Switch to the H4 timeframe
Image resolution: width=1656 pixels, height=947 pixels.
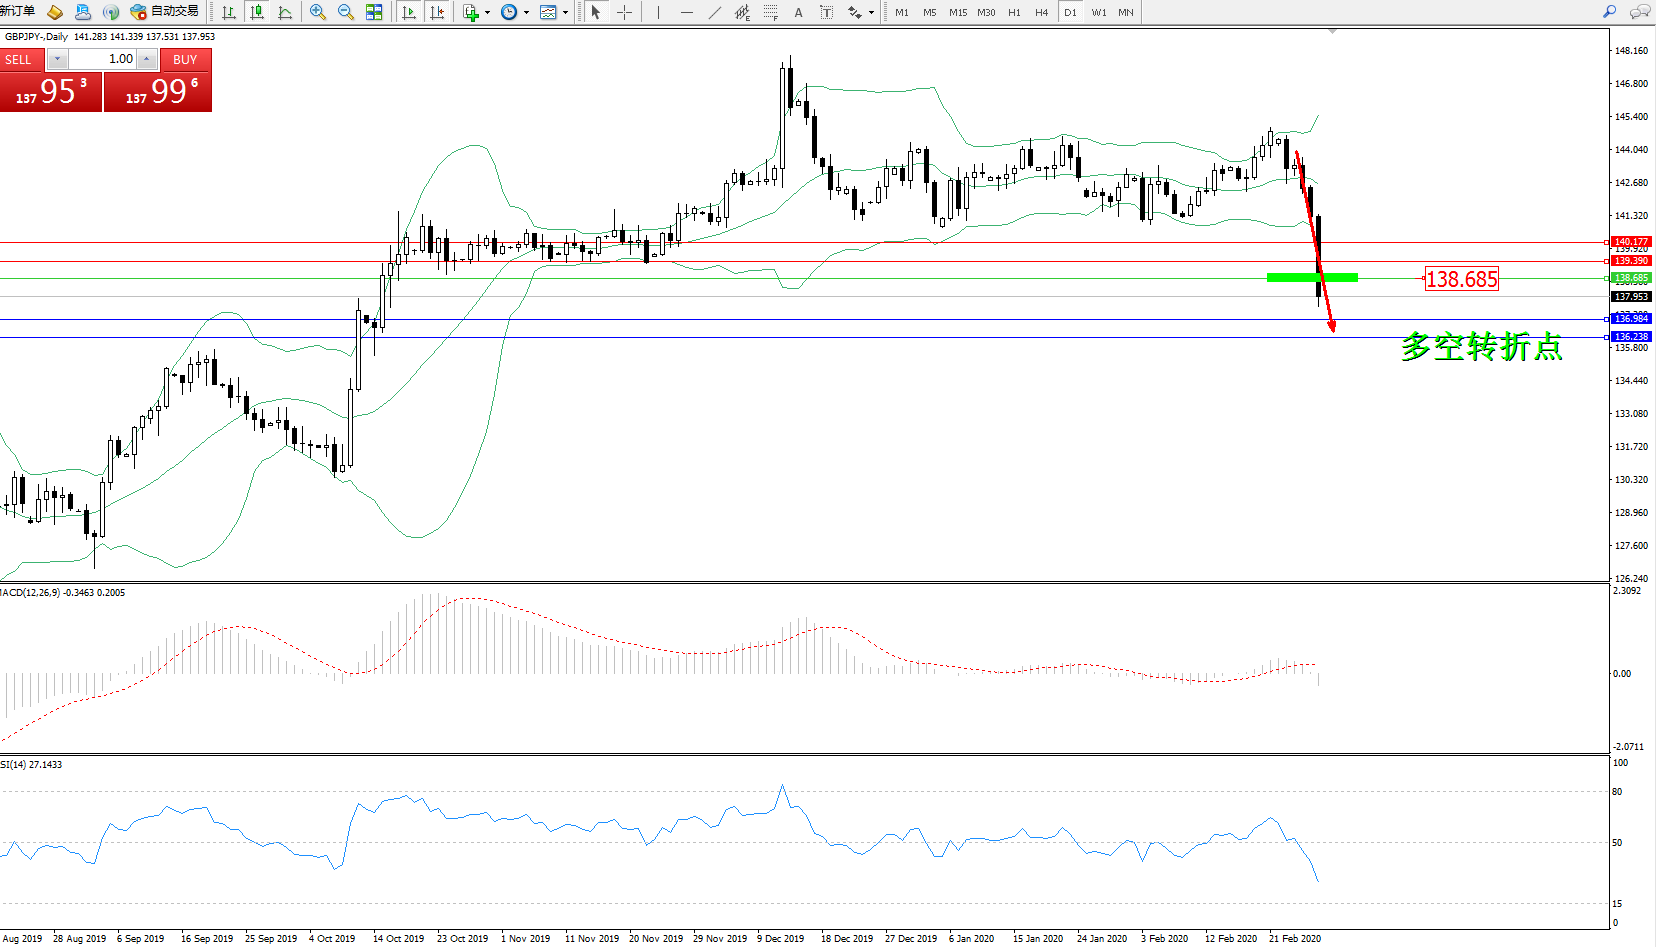1042,12
